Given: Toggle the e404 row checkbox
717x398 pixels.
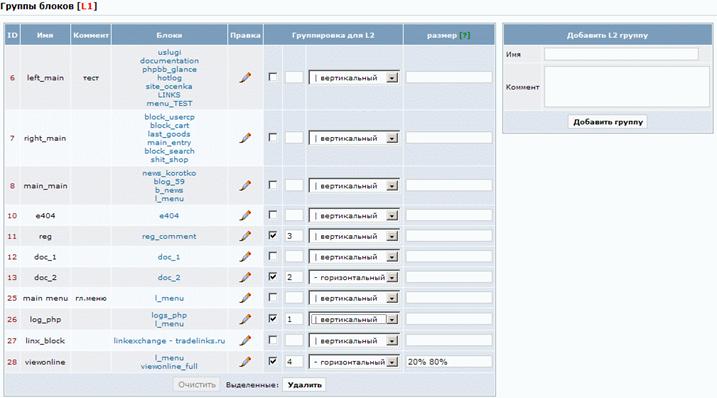Looking at the screenshot, I should (x=273, y=215).
